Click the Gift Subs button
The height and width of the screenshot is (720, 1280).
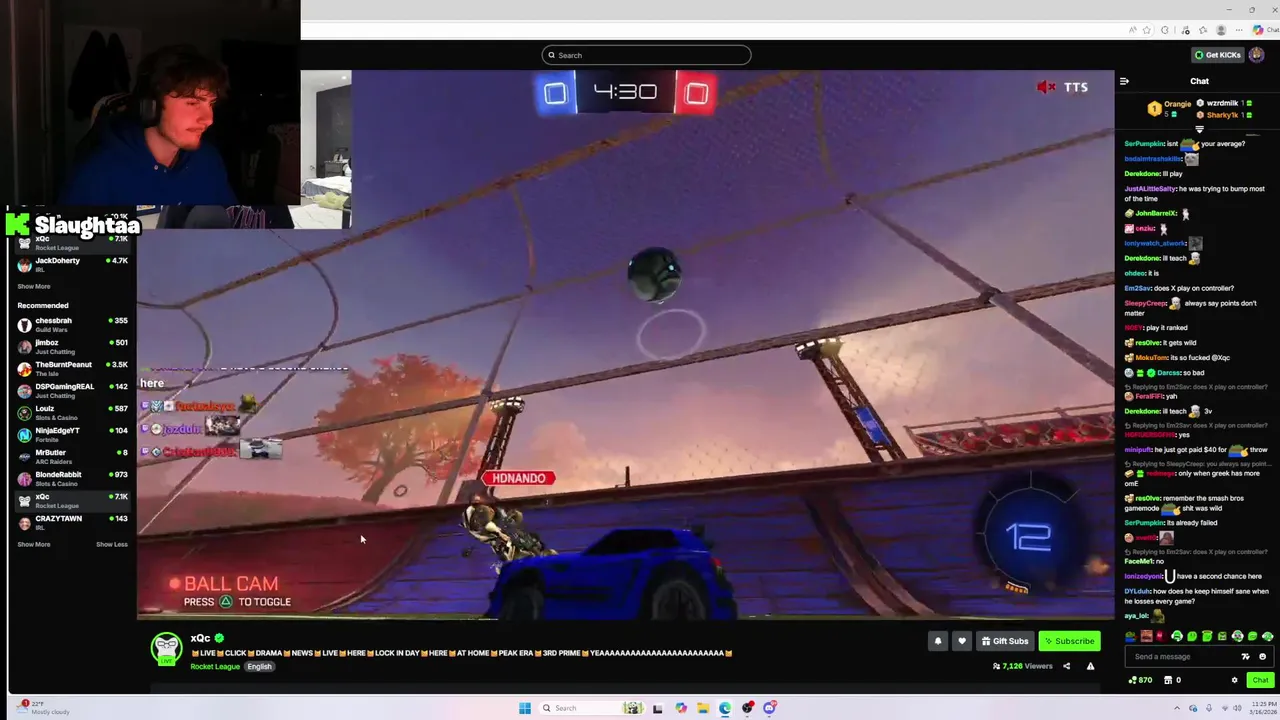1005,641
